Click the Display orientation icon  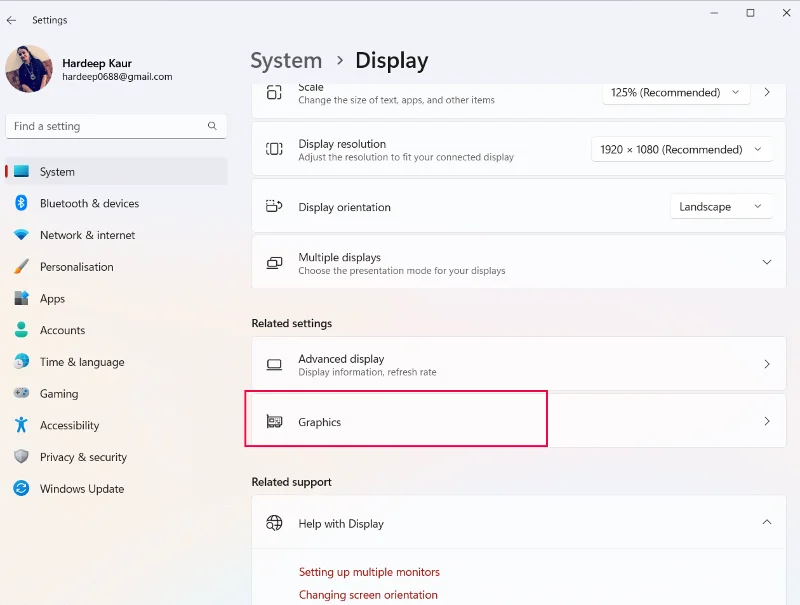point(274,206)
